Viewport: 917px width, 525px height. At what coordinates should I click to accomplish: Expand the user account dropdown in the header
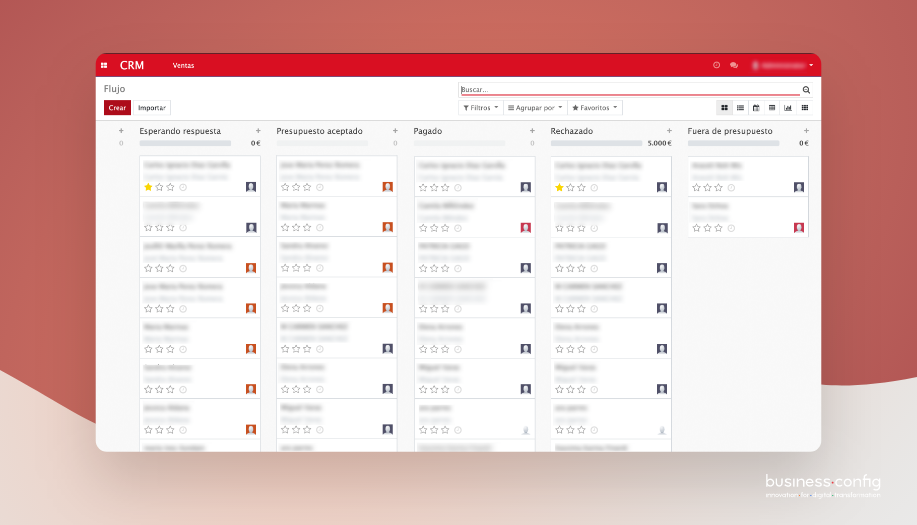[782, 65]
